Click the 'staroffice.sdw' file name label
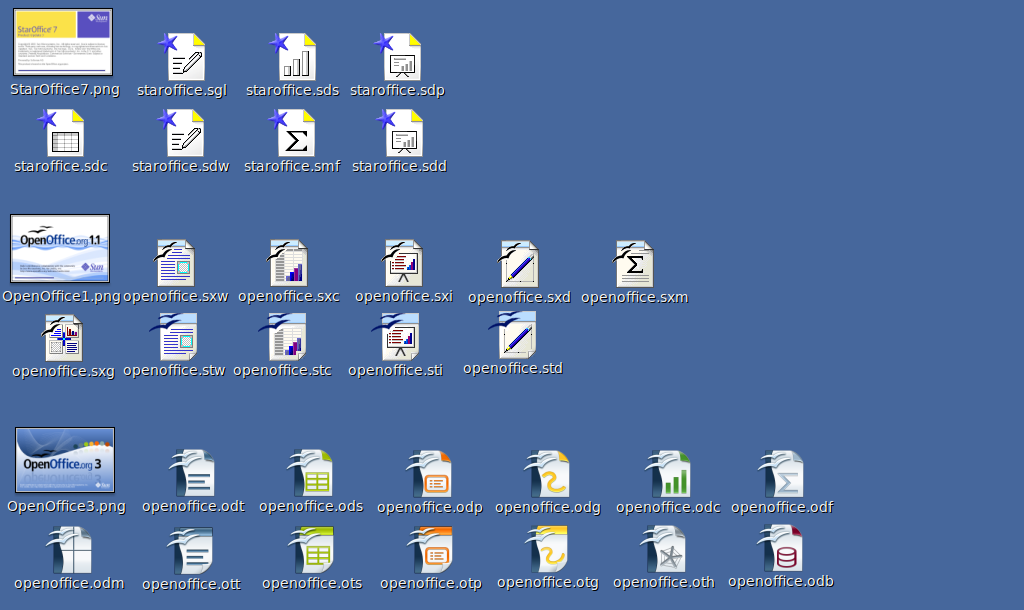 coord(181,166)
